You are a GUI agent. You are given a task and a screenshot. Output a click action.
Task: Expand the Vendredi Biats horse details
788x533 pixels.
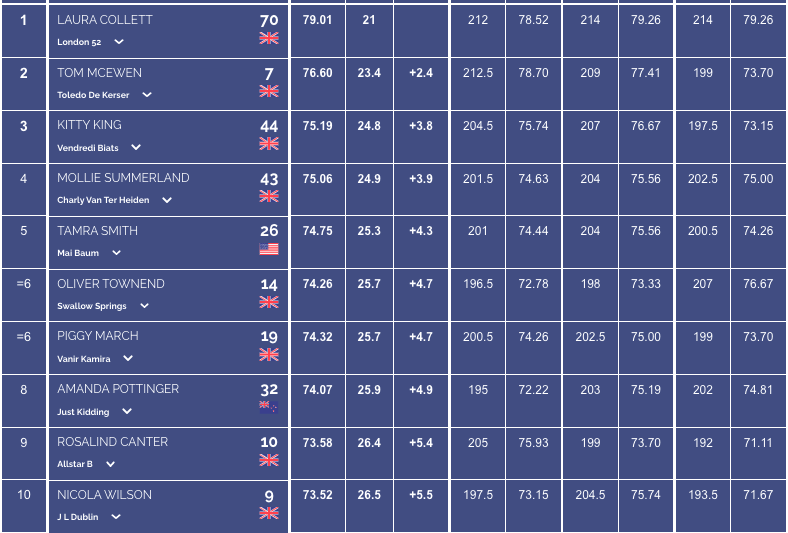136,147
